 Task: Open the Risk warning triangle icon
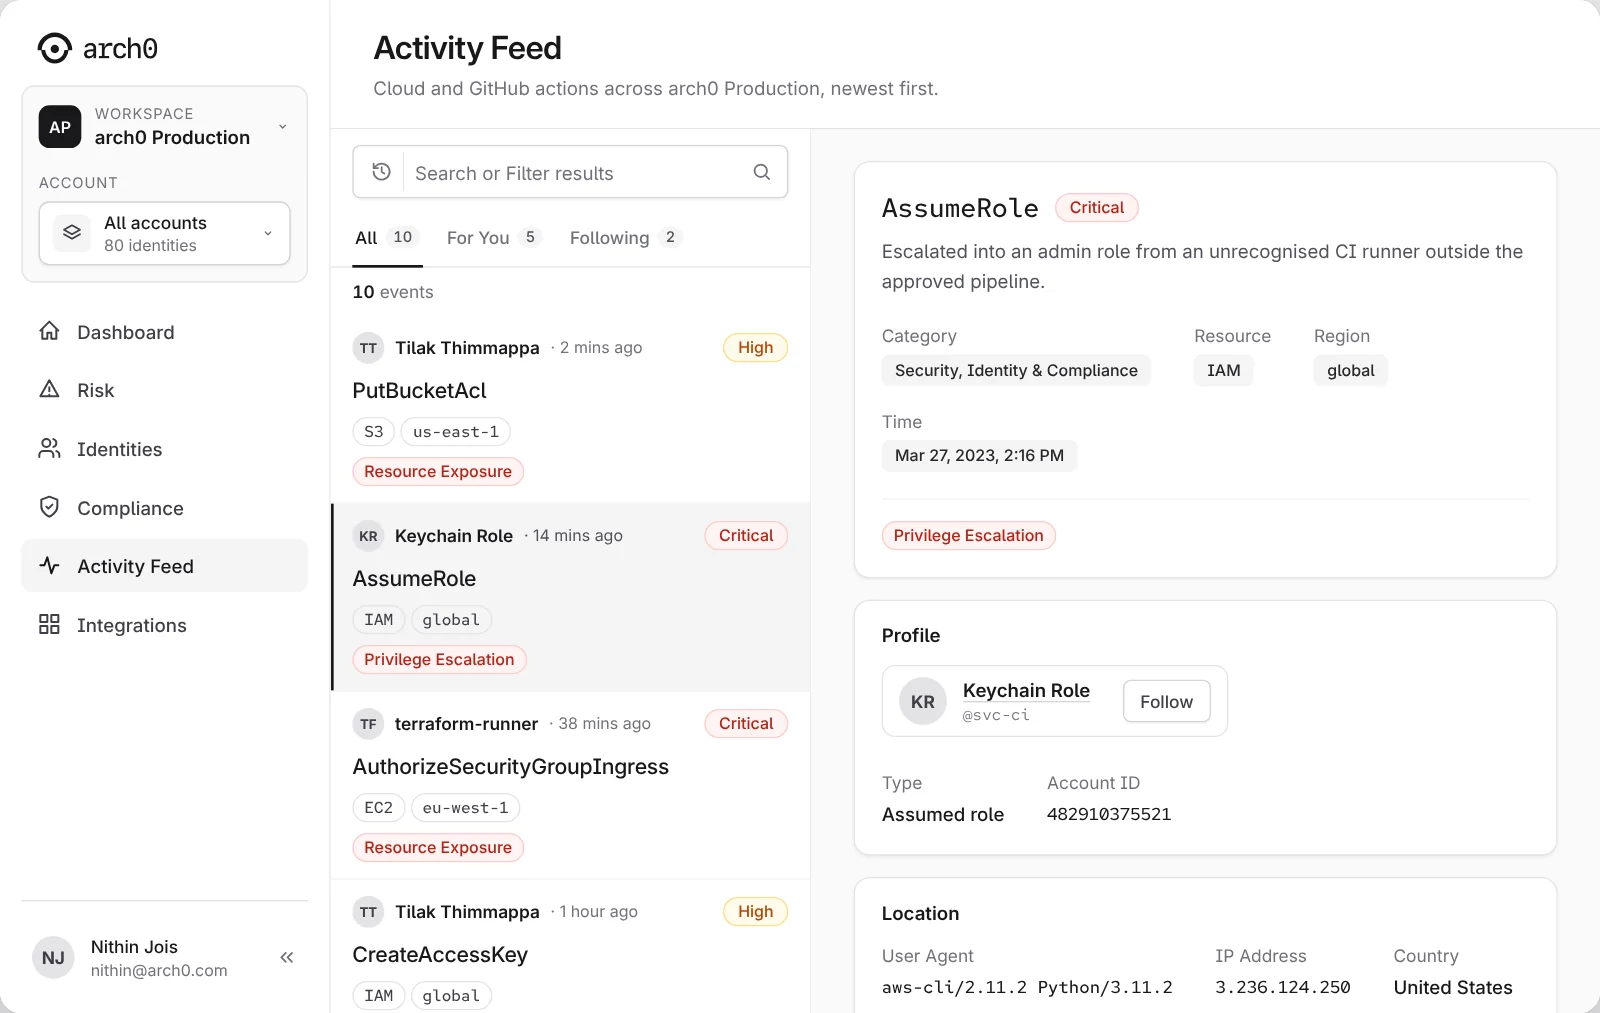click(49, 389)
